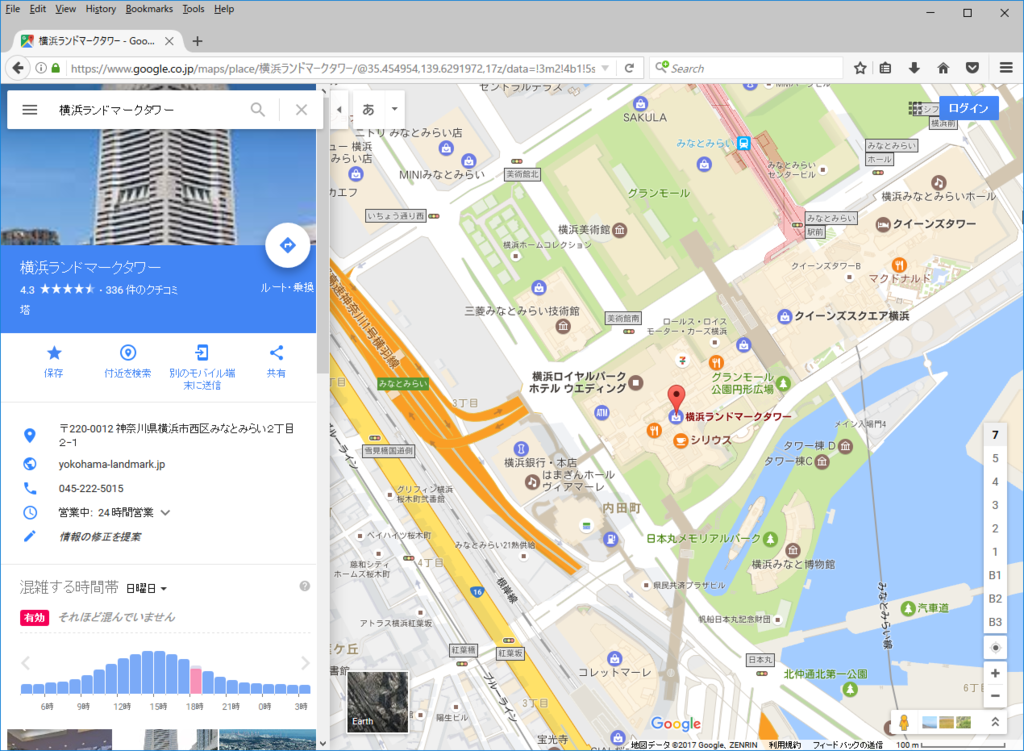Click the ログイン login button
Viewport: 1024px width, 751px height.
pyautogui.click(x=968, y=108)
